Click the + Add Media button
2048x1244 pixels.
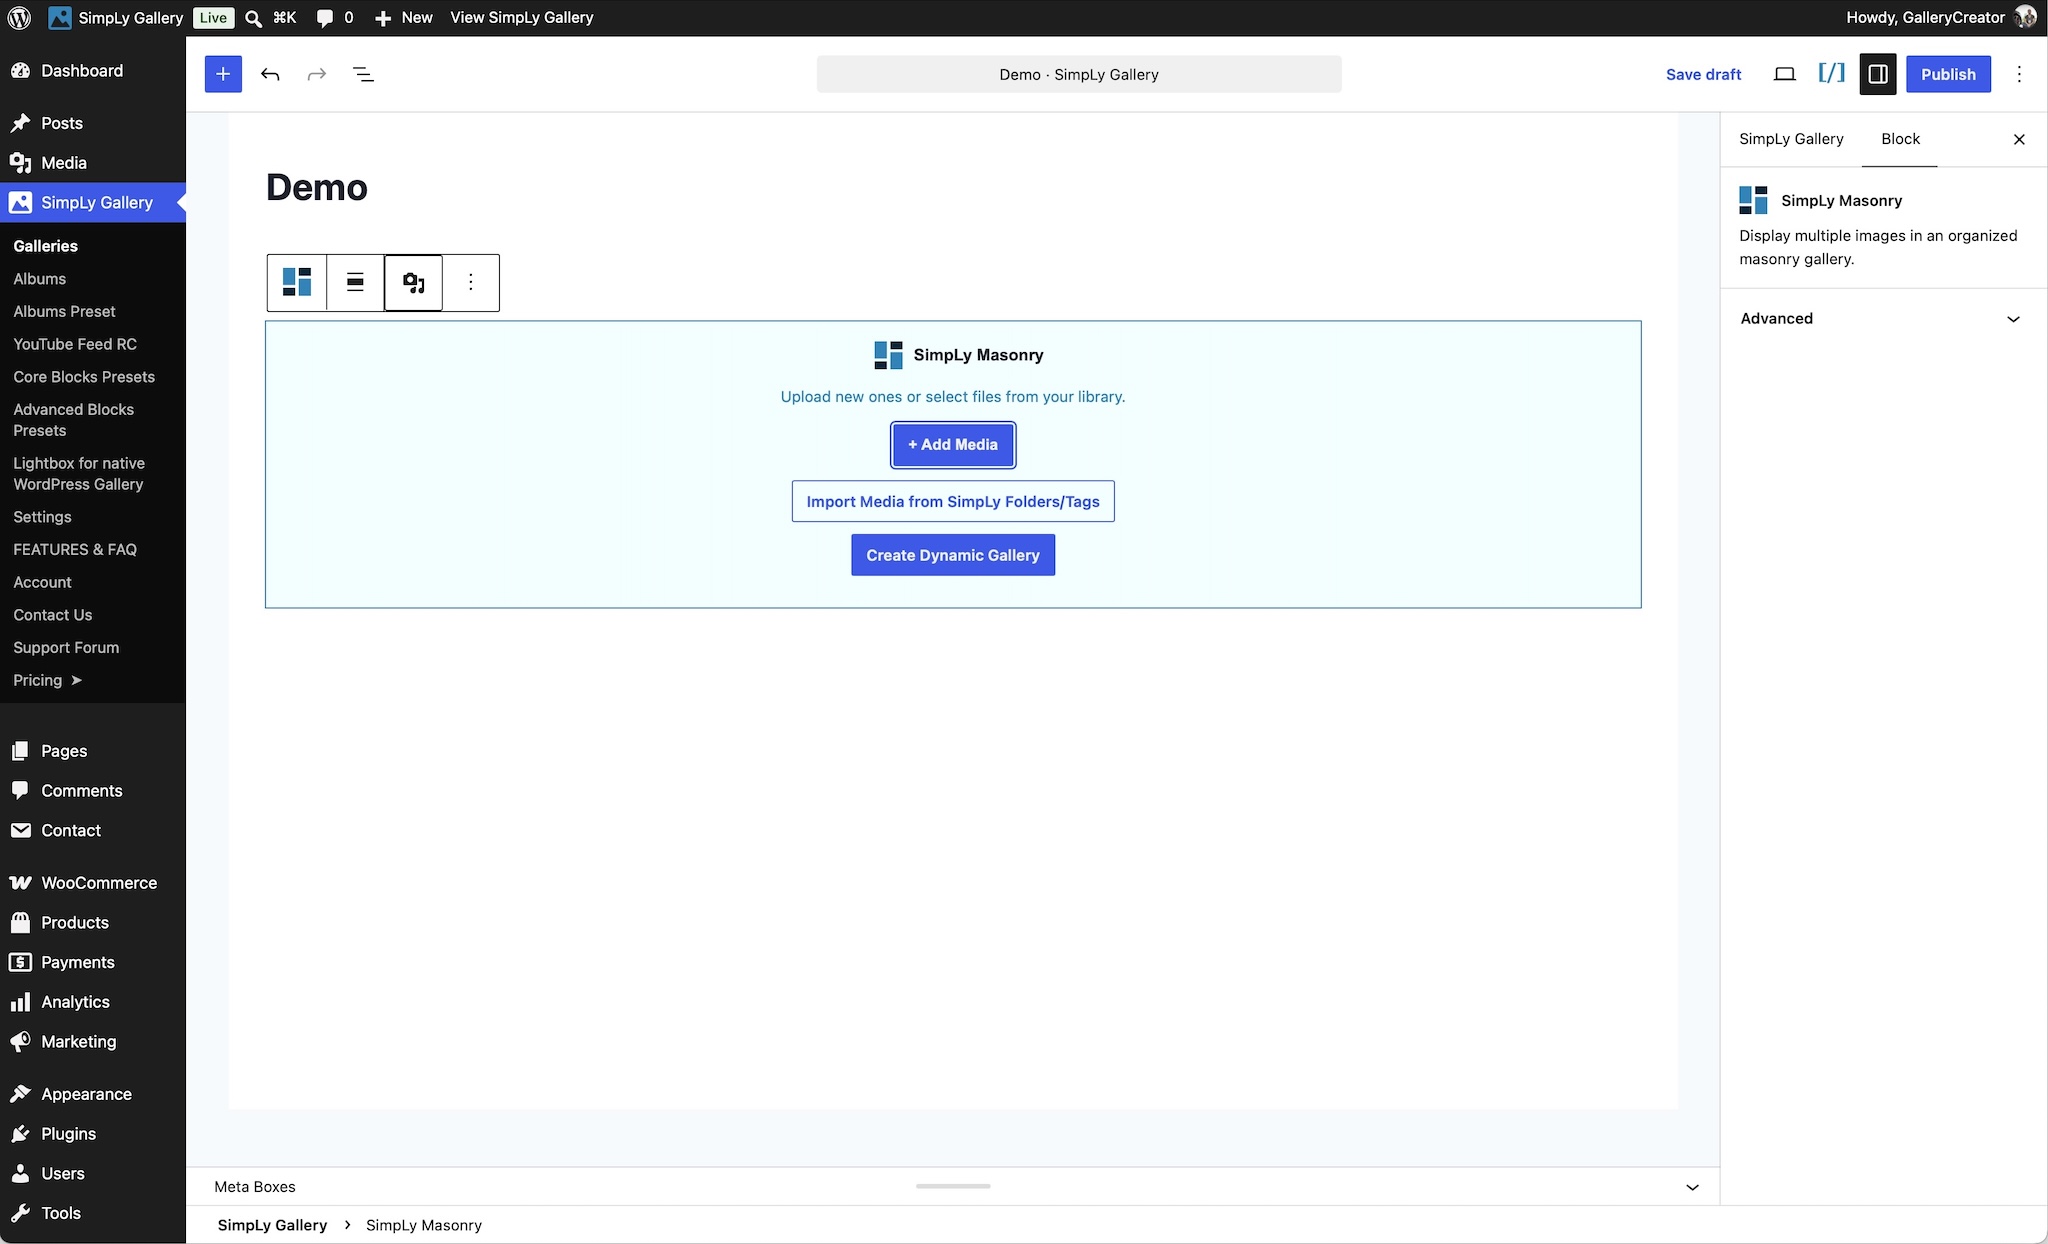coord(953,445)
